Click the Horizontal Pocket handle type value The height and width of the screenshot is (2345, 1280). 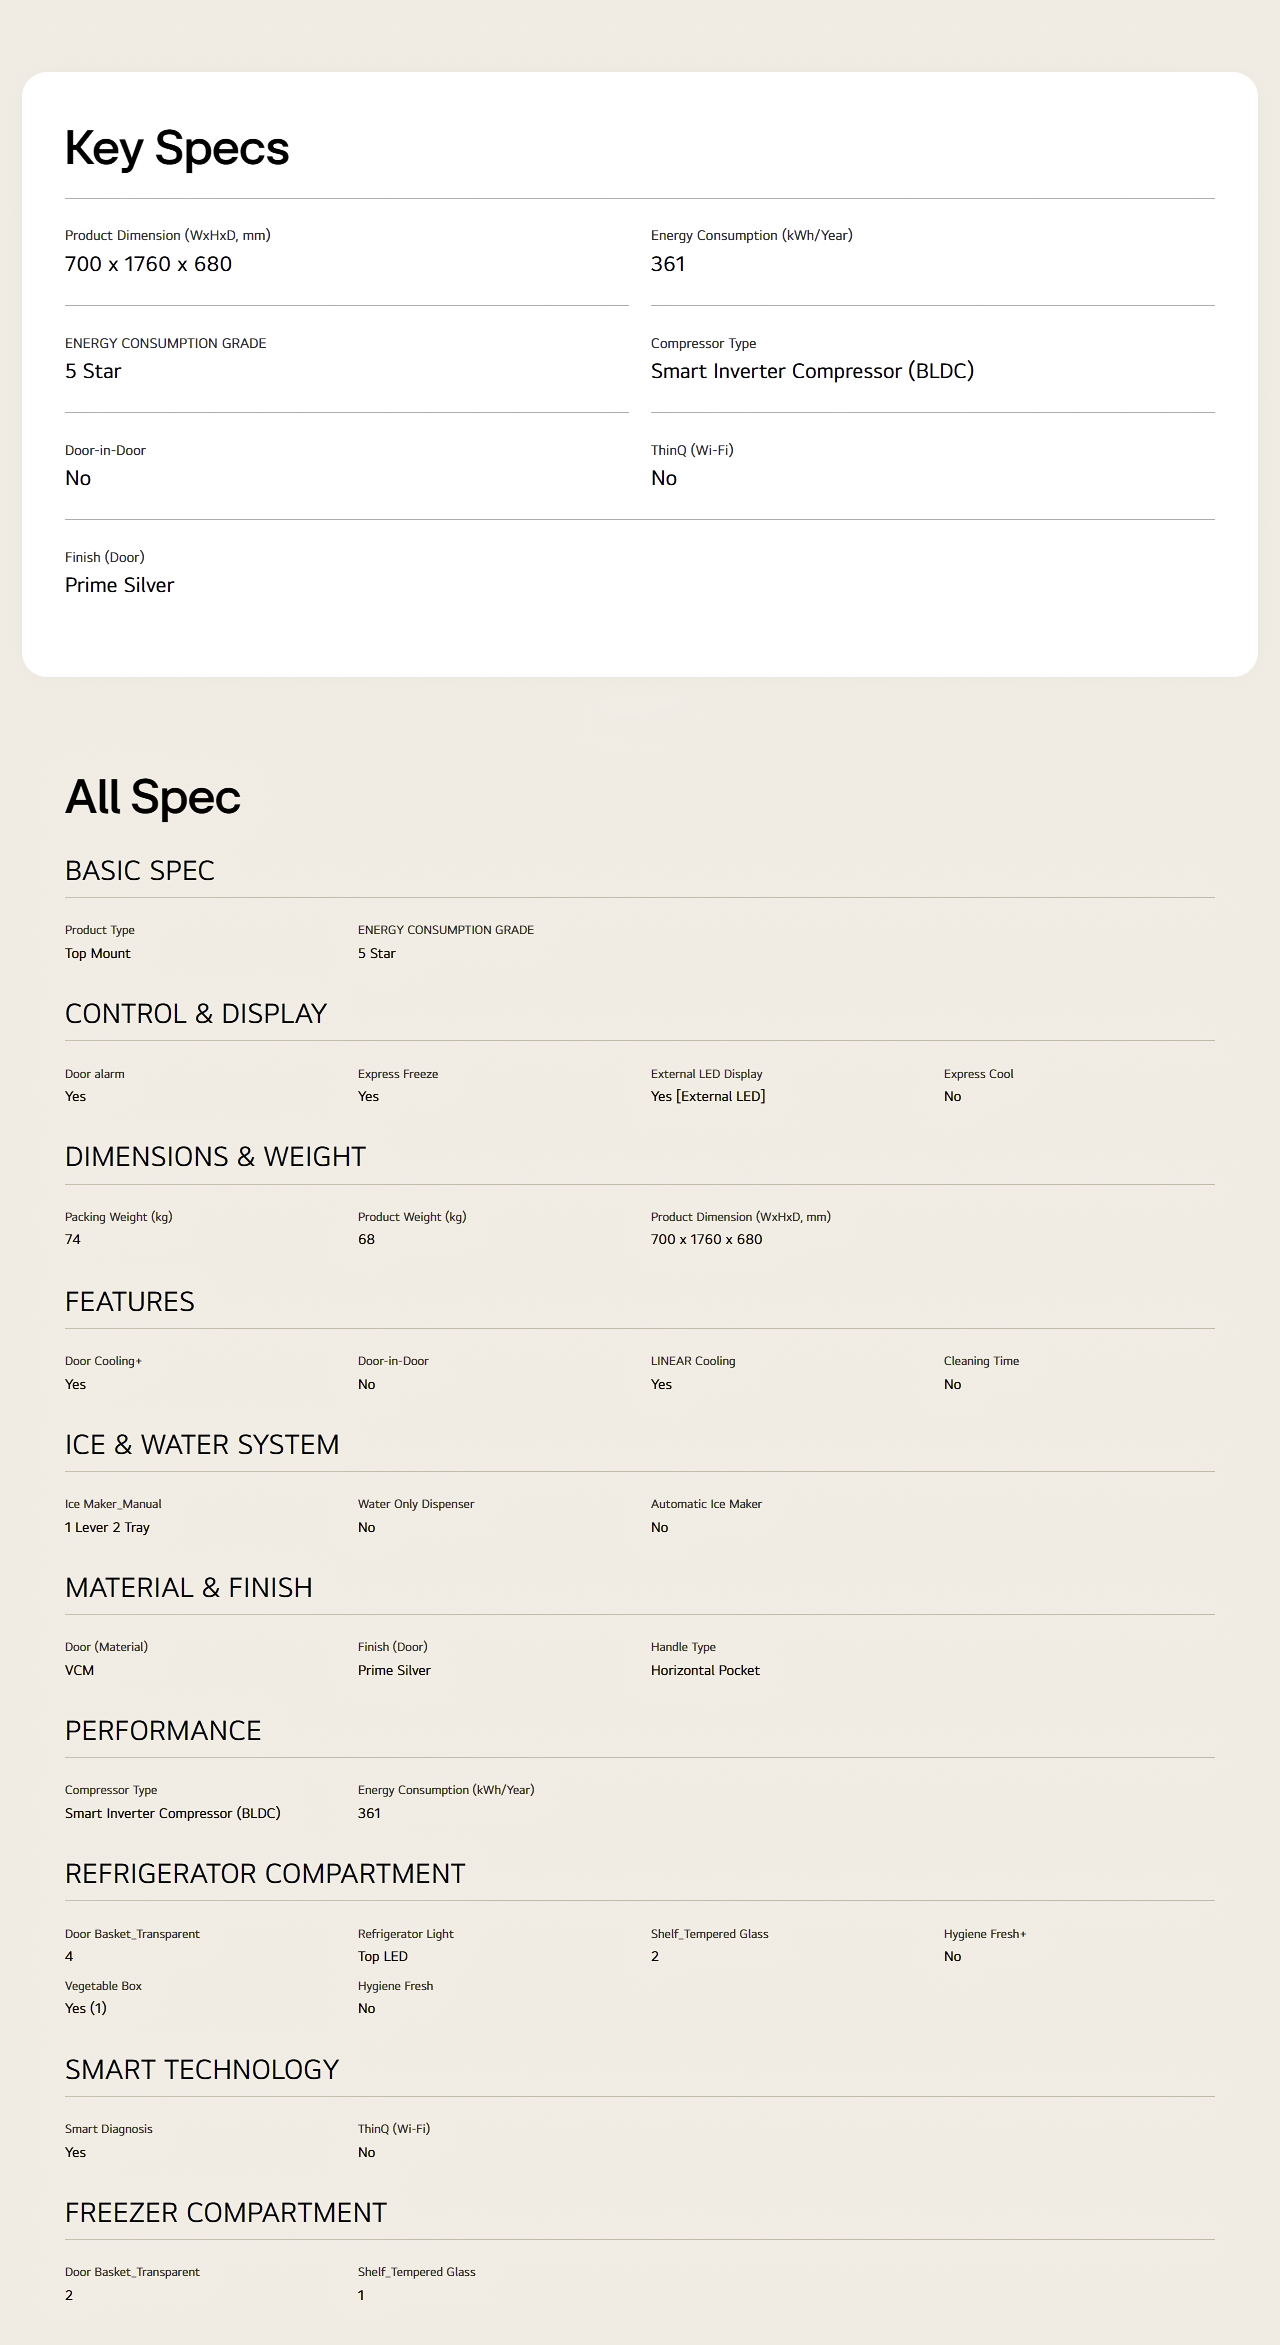click(705, 1670)
